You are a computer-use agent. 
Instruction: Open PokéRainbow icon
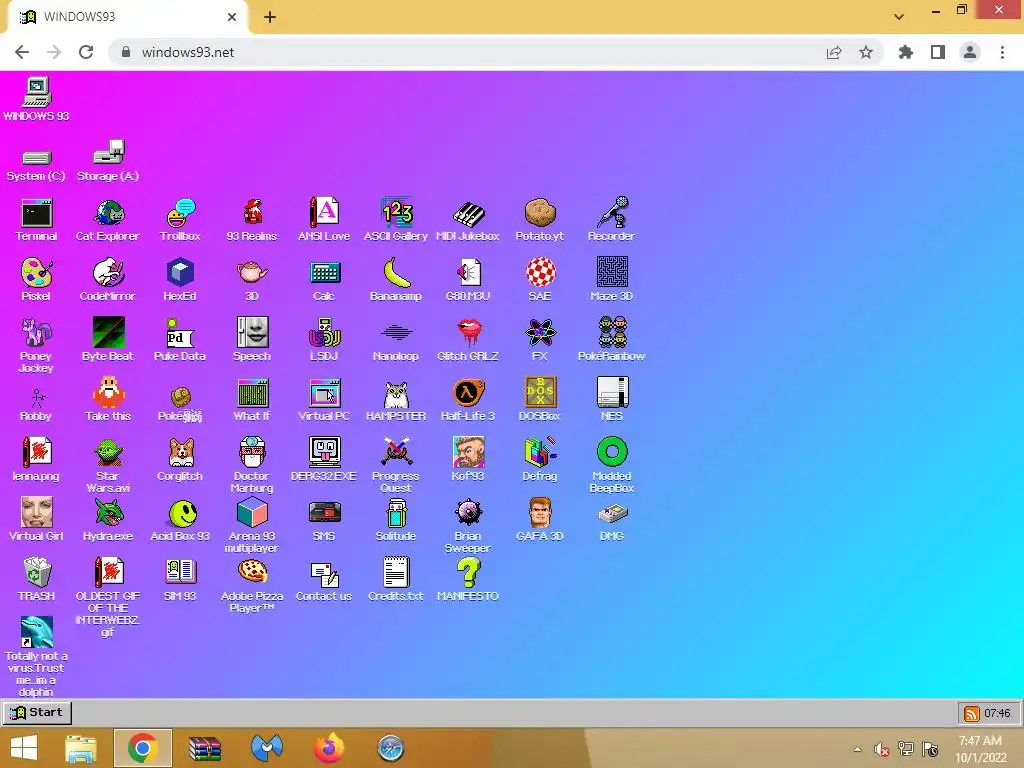611,340
